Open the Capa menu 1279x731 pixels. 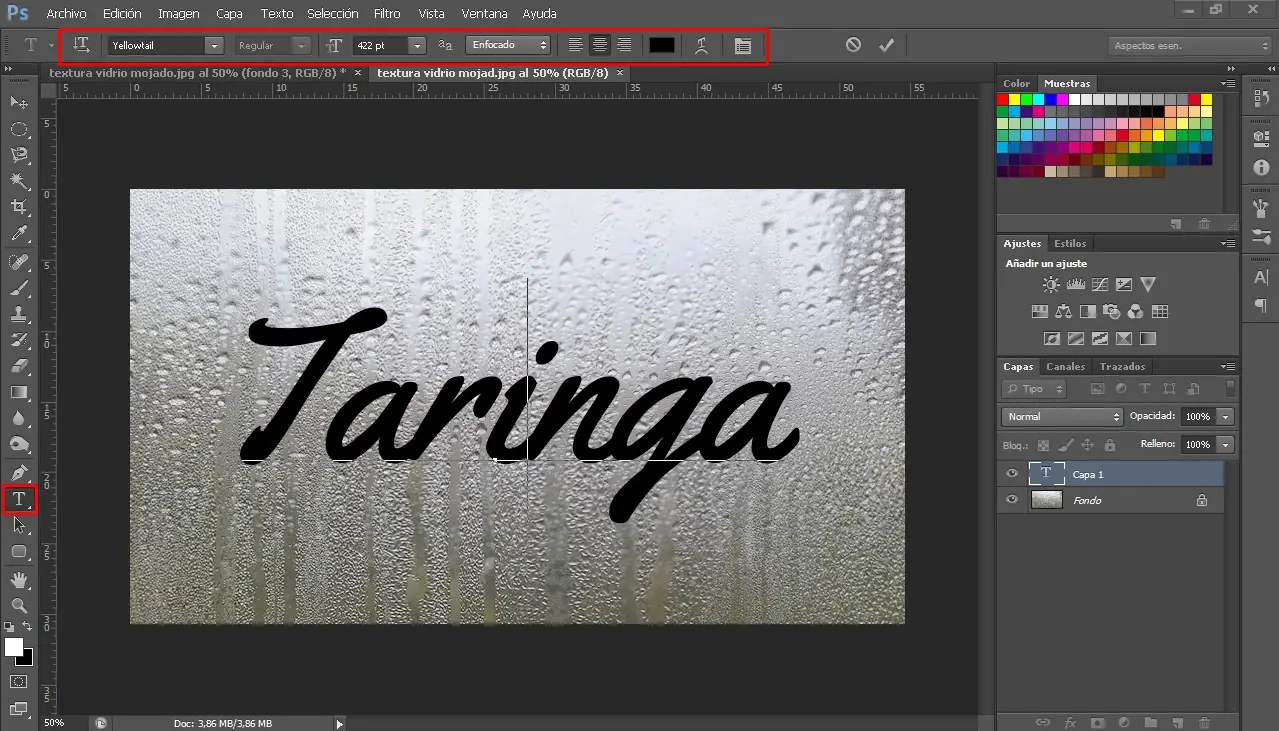(x=229, y=14)
